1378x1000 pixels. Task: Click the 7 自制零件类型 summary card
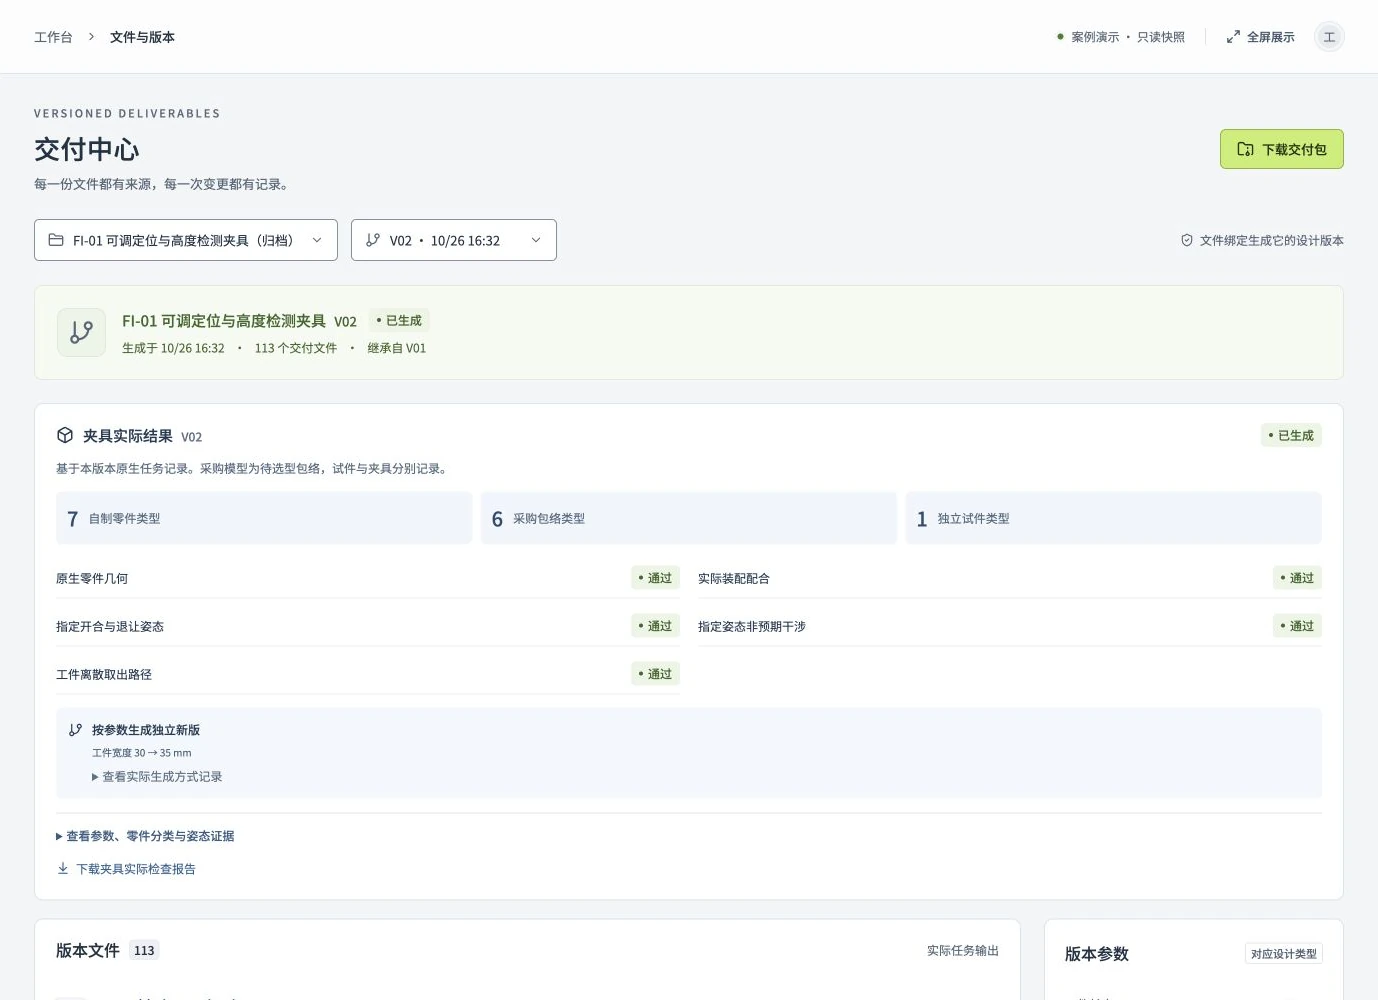pyautogui.click(x=264, y=518)
